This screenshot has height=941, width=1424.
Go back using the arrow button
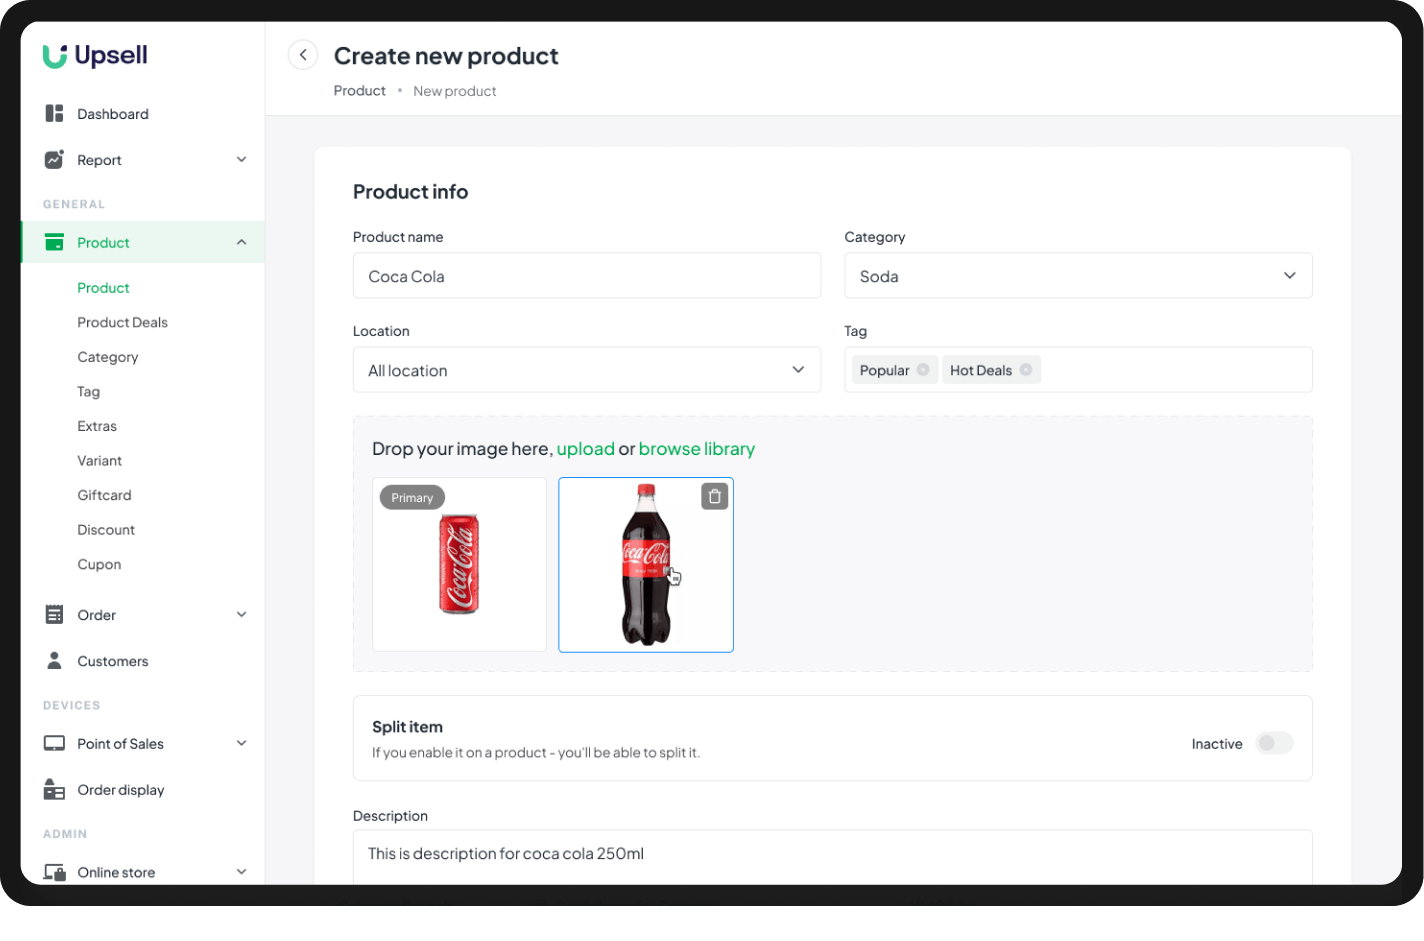(x=303, y=55)
